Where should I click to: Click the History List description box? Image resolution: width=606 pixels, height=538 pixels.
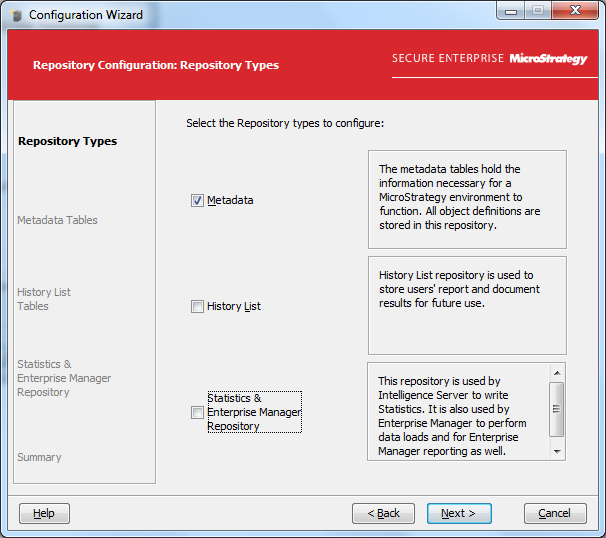466,305
